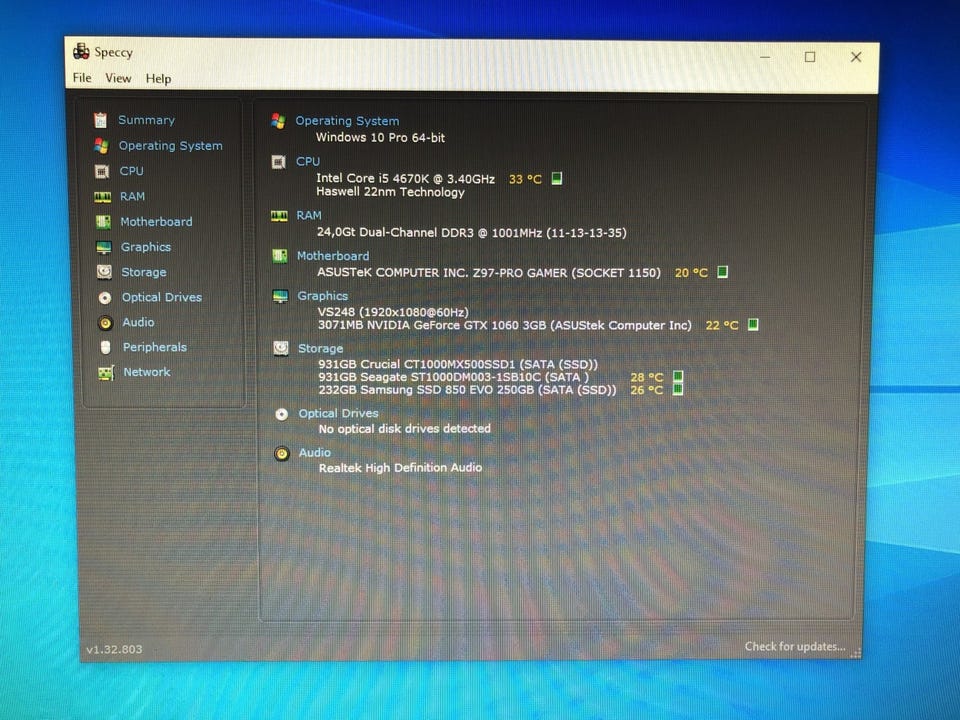Screen dimensions: 960x720
Task: Click the Samsung SSD temperature indicator at 26 °C
Action: point(678,389)
